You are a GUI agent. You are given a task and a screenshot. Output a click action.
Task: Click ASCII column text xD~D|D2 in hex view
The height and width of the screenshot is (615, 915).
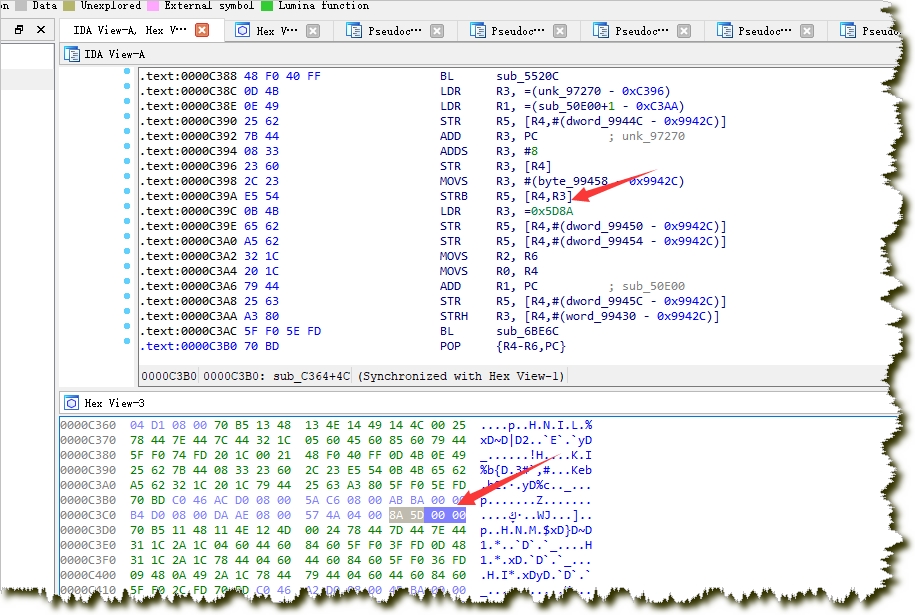click(x=505, y=441)
